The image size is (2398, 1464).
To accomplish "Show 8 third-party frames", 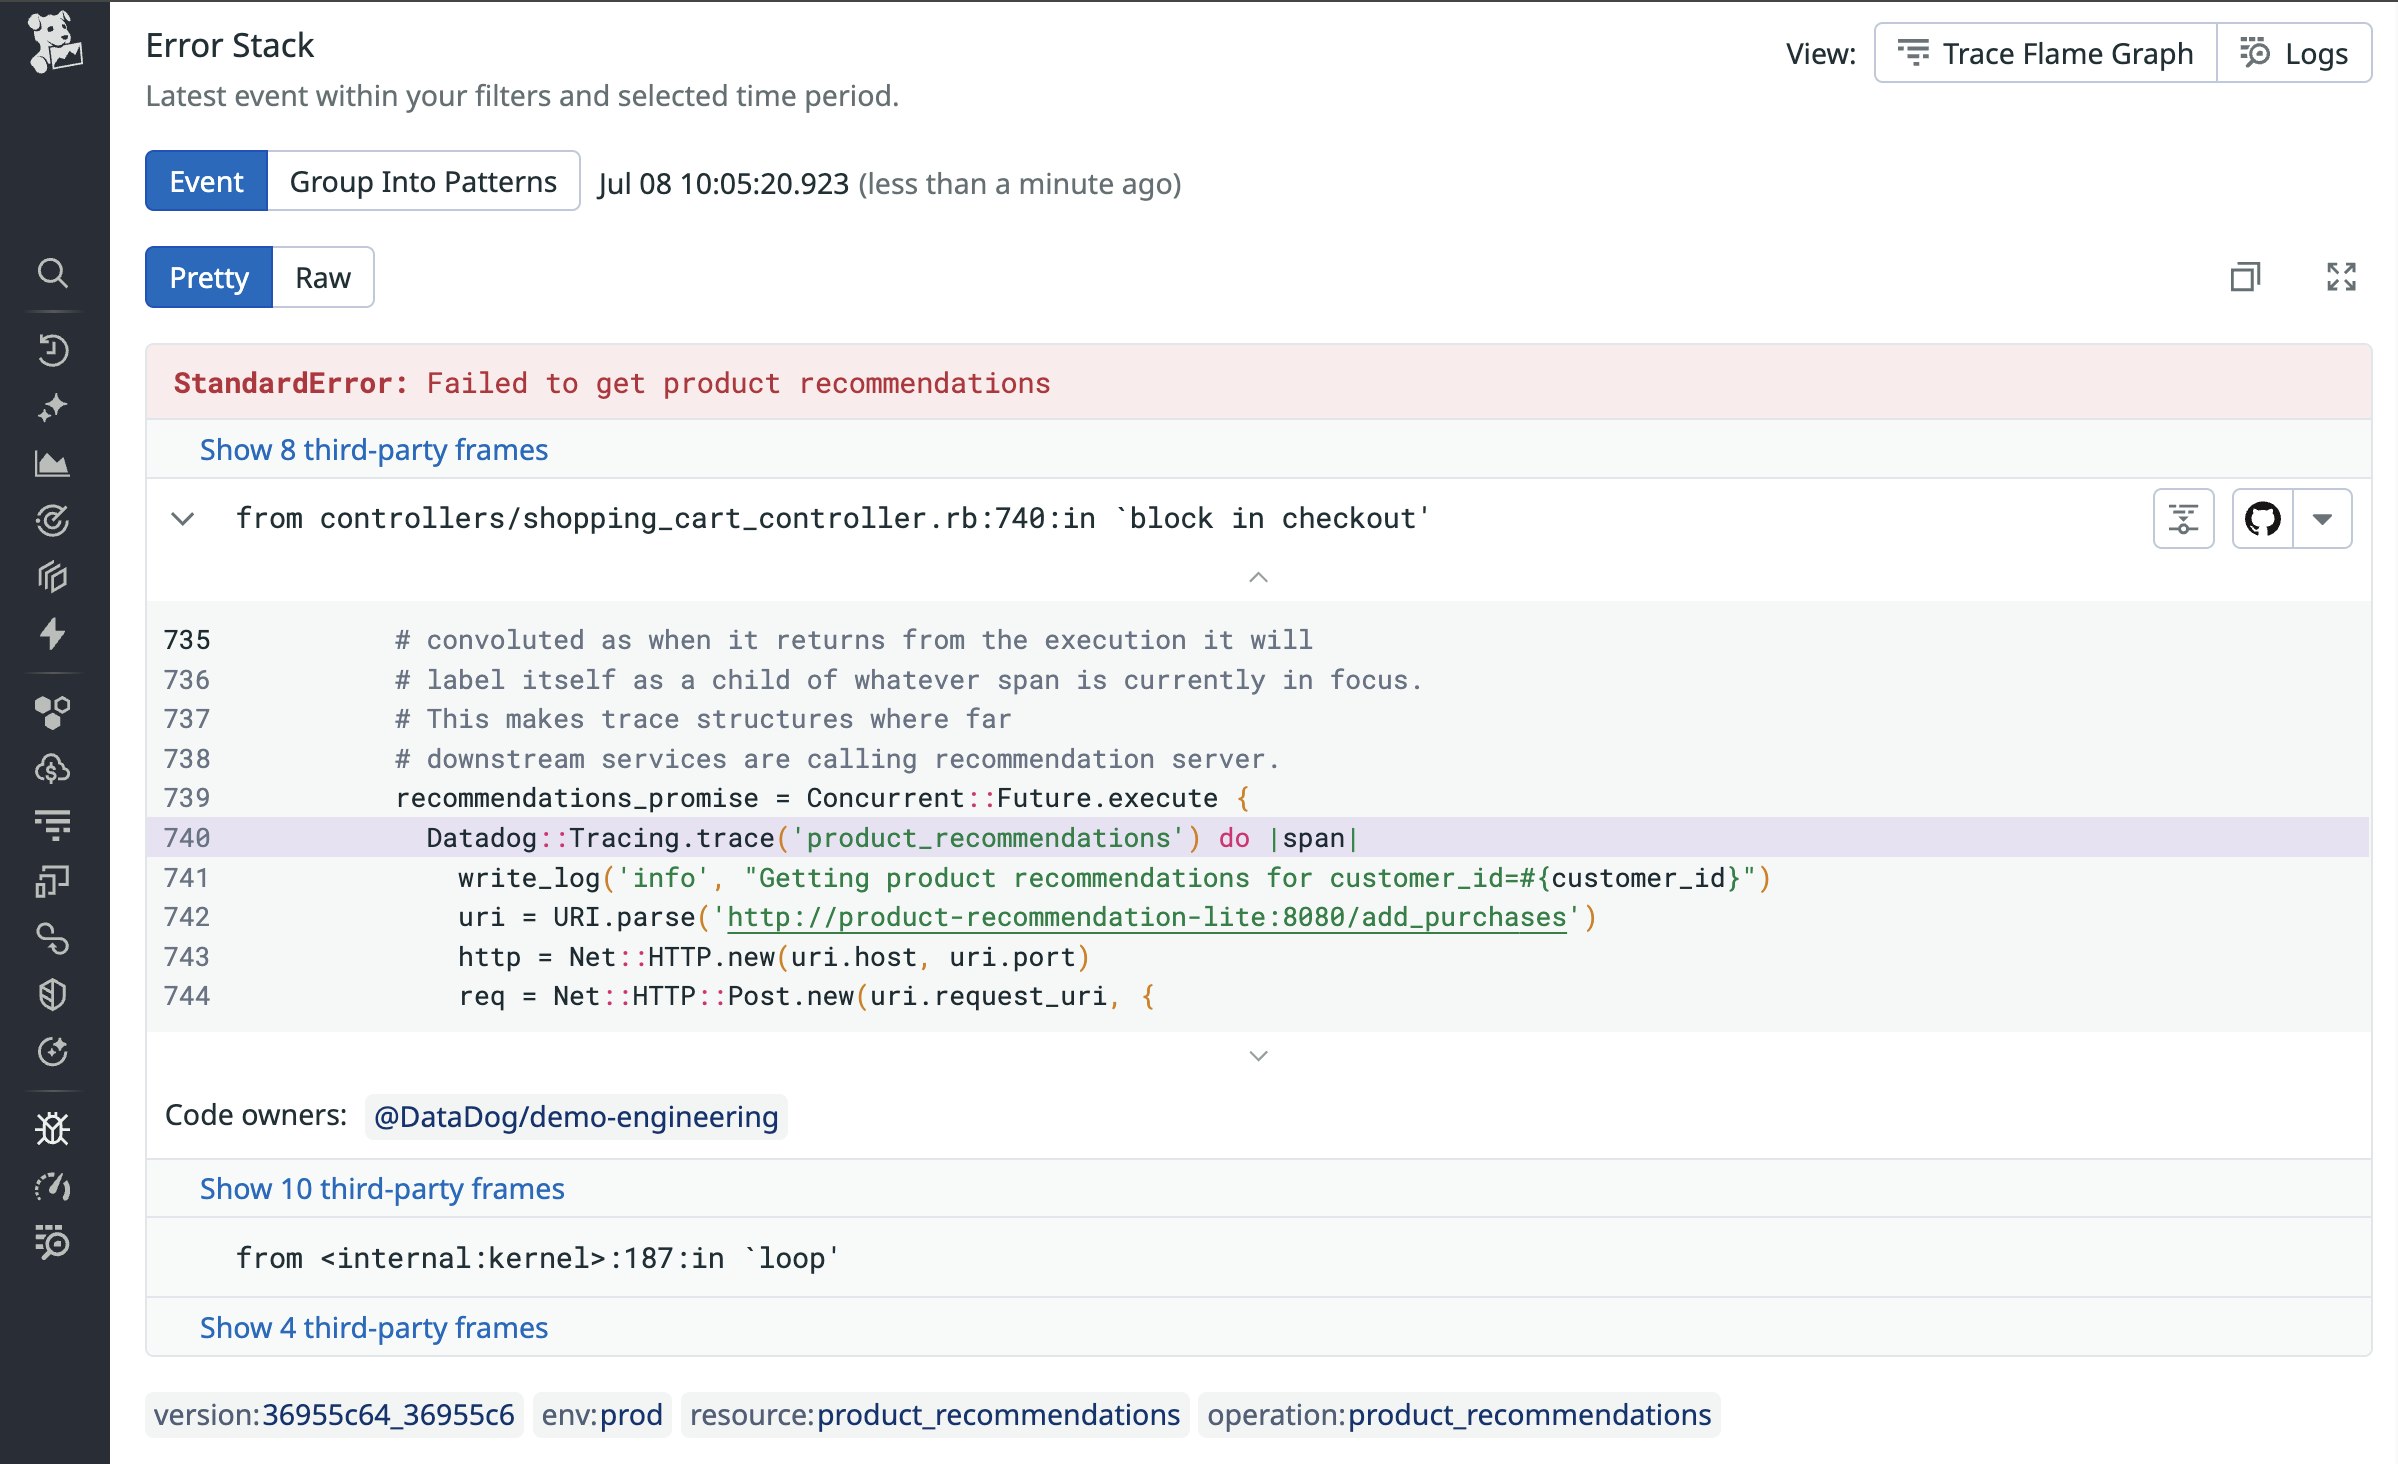I will click(373, 449).
